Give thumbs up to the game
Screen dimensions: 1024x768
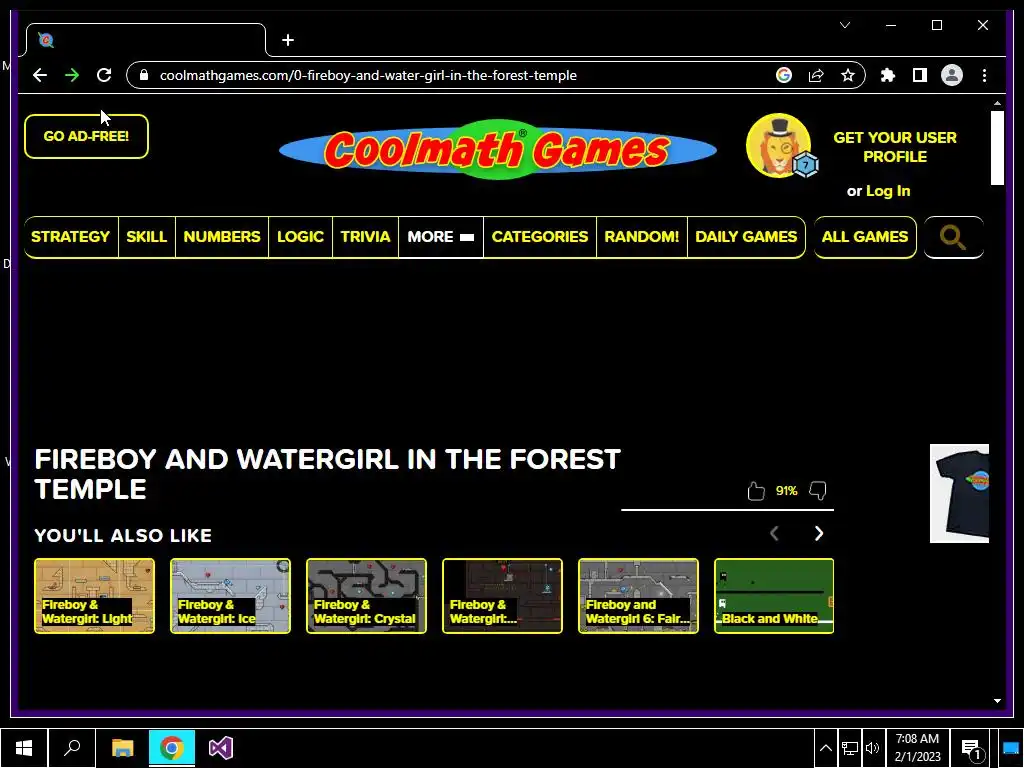[x=756, y=490]
